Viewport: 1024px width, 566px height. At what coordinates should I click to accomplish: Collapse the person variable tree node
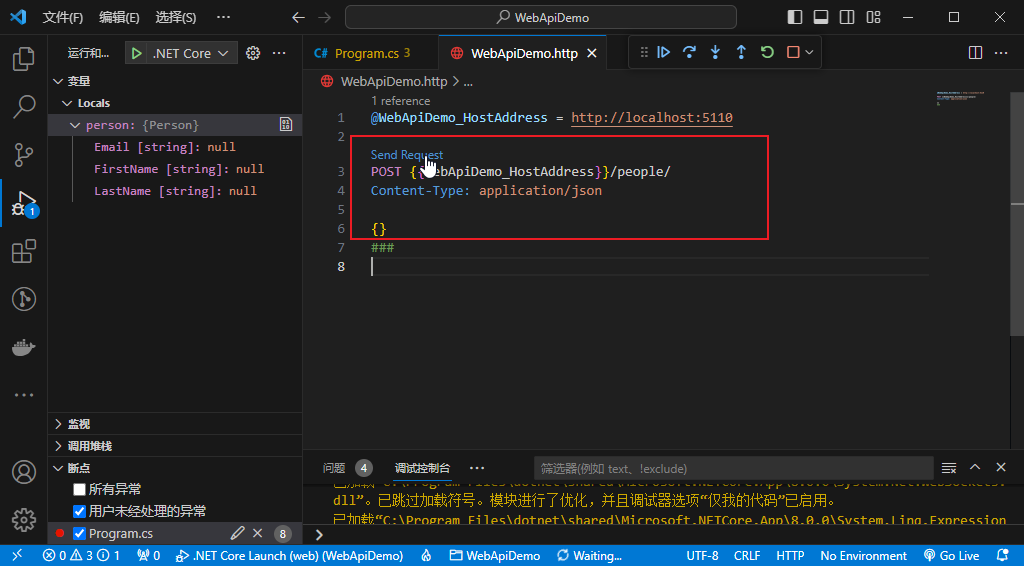click(x=75, y=125)
